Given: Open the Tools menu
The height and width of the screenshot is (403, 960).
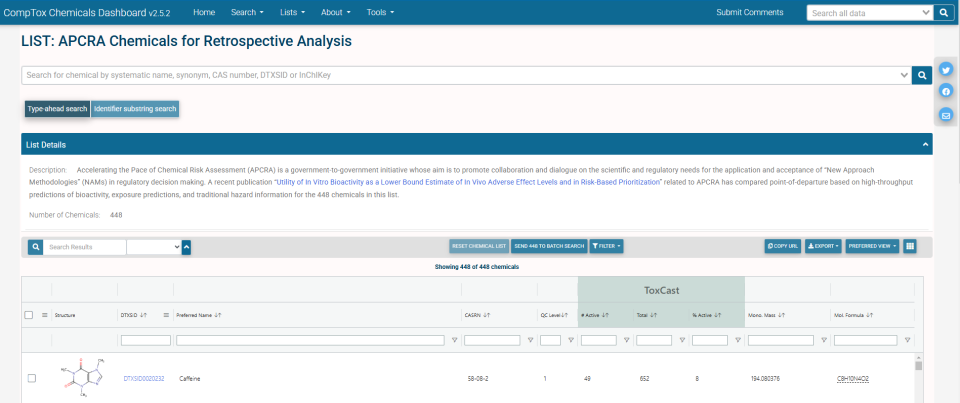Looking at the screenshot, I should pos(380,12).
